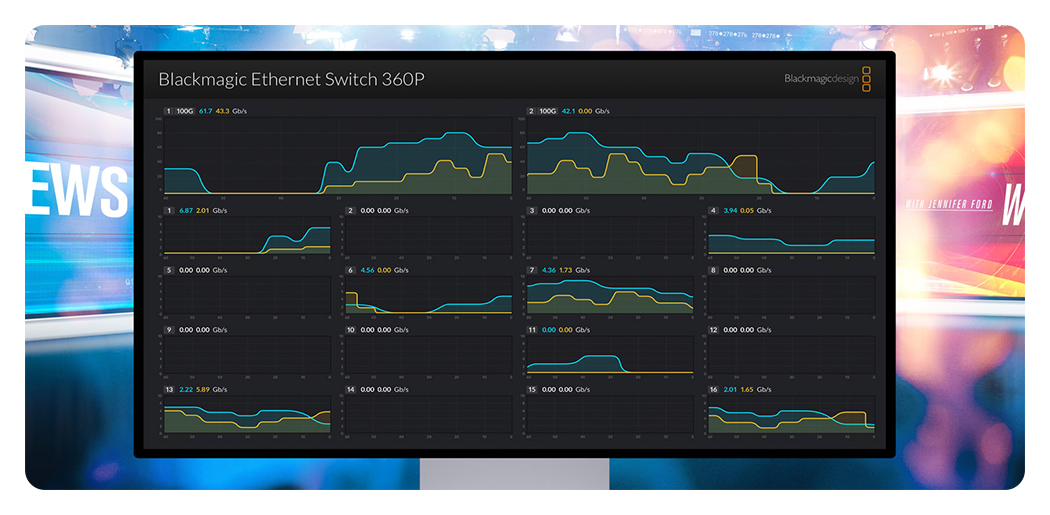The height and width of the screenshot is (515, 1050).
Task: Open the 100G port 2 traffic graph
Action: click(701, 155)
